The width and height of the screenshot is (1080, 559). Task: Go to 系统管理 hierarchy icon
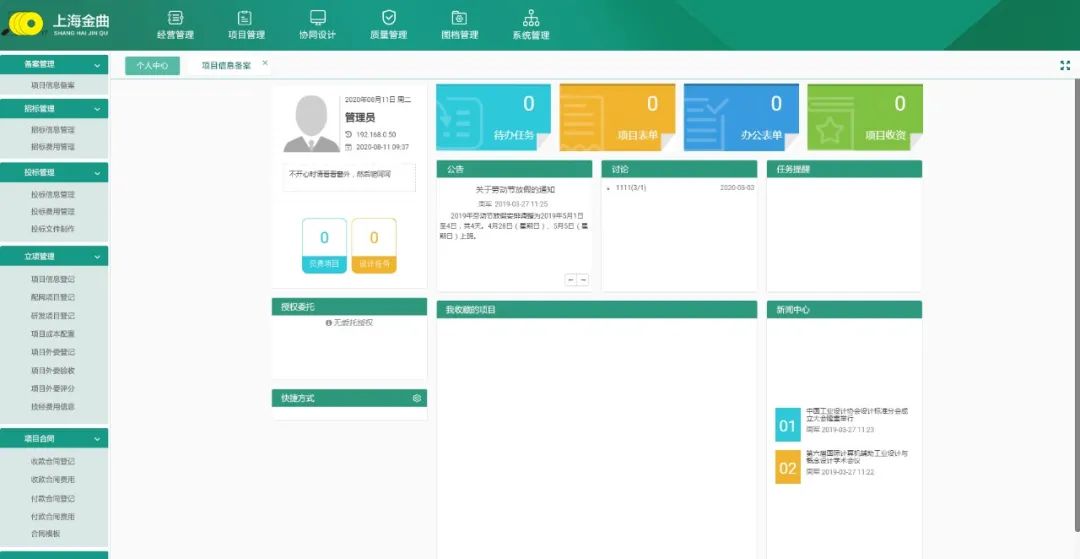click(531, 18)
